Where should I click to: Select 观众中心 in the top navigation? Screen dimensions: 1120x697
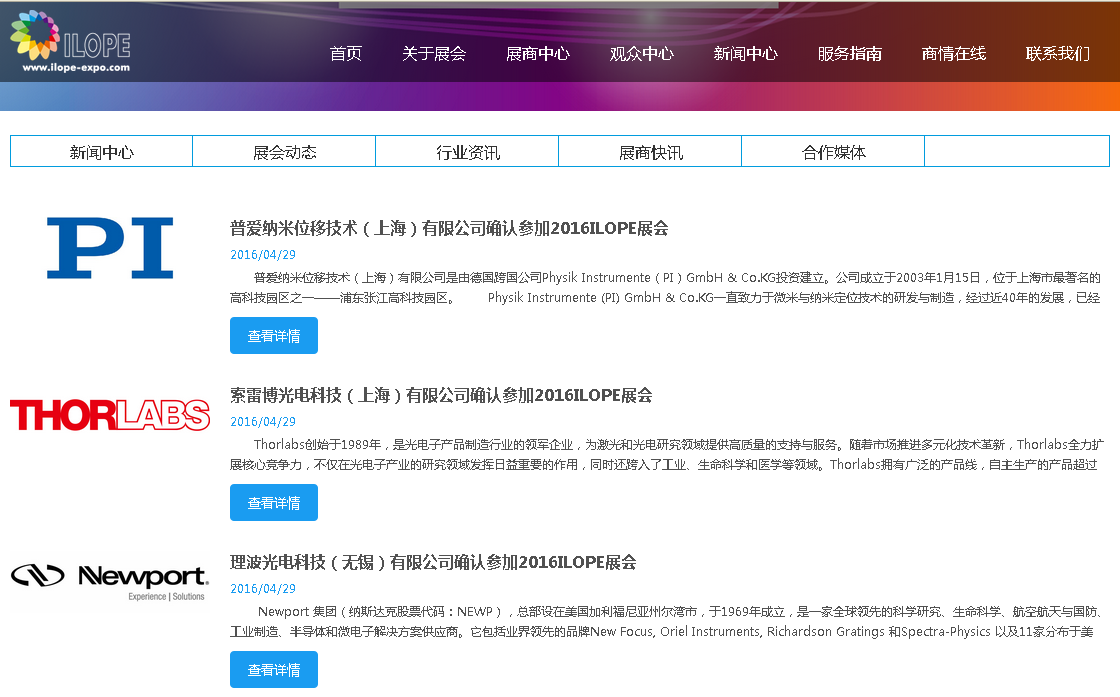641,54
